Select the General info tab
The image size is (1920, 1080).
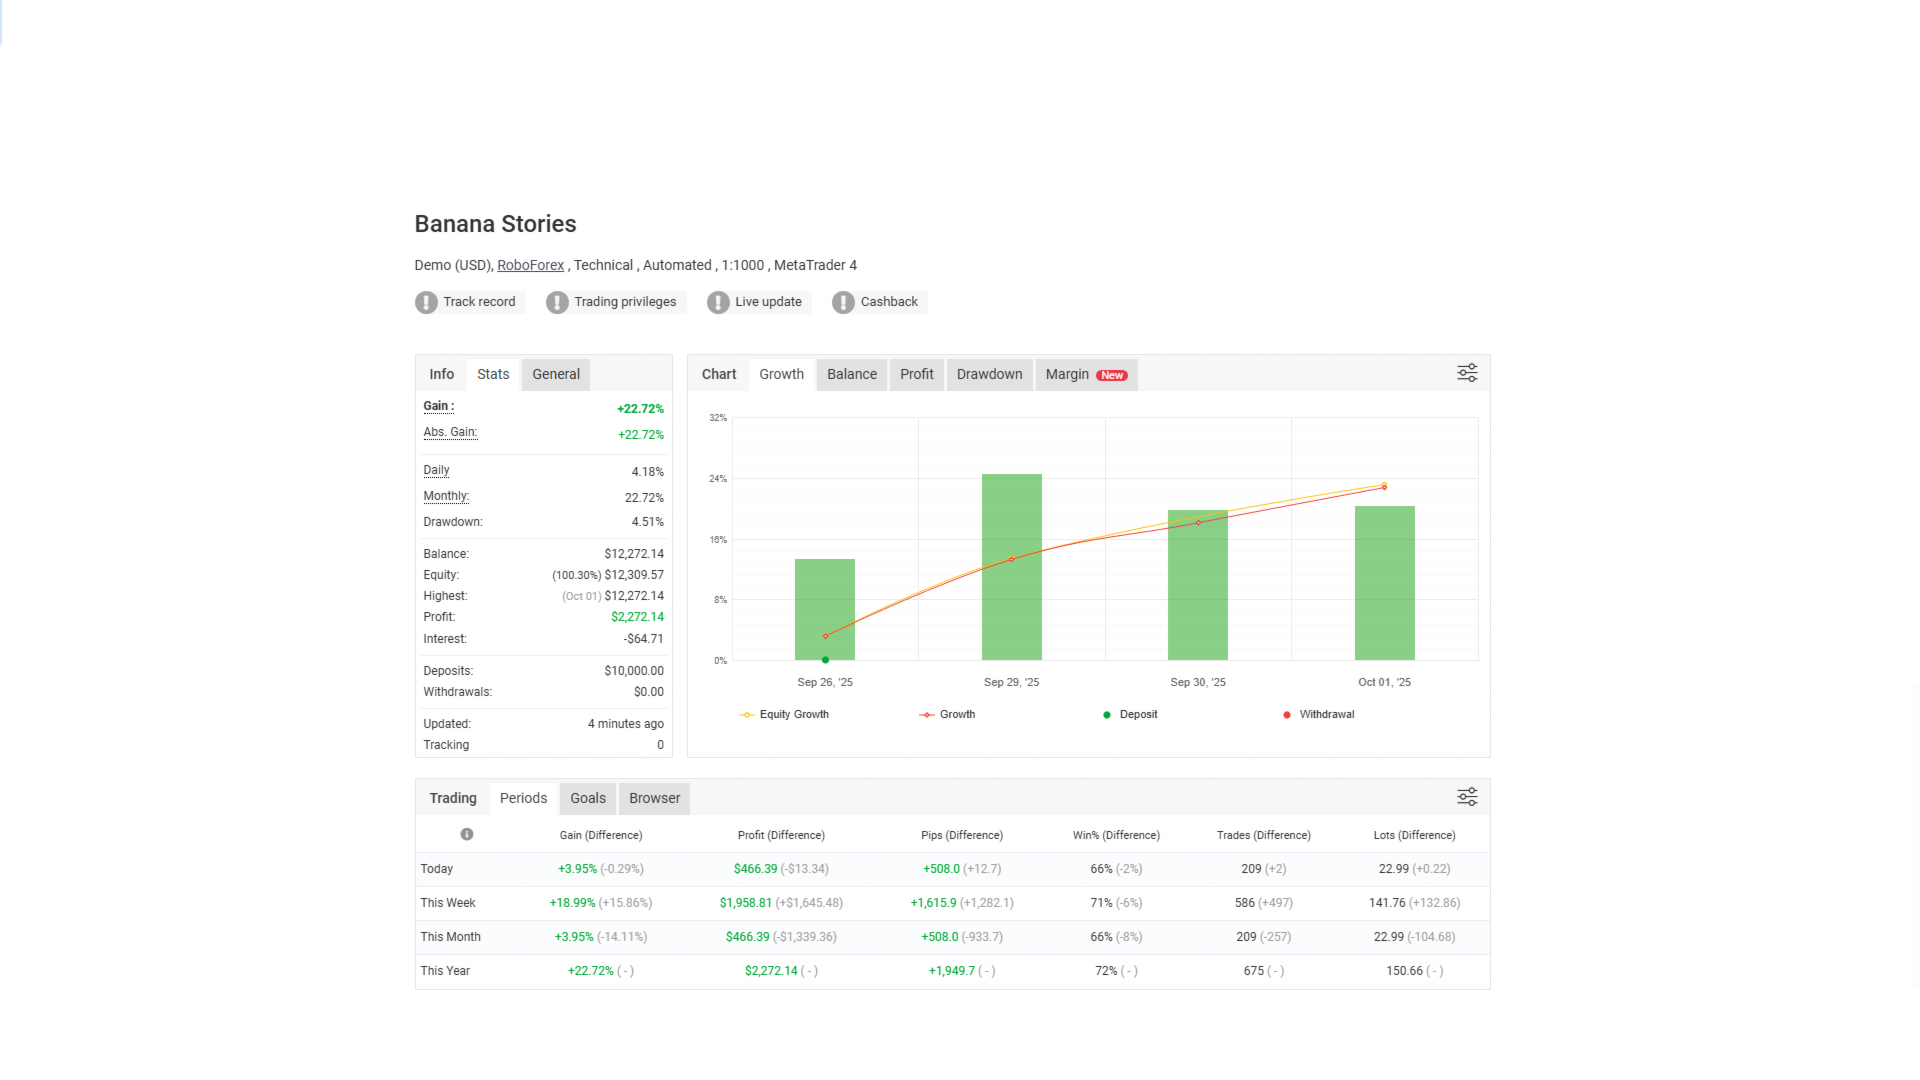(555, 374)
